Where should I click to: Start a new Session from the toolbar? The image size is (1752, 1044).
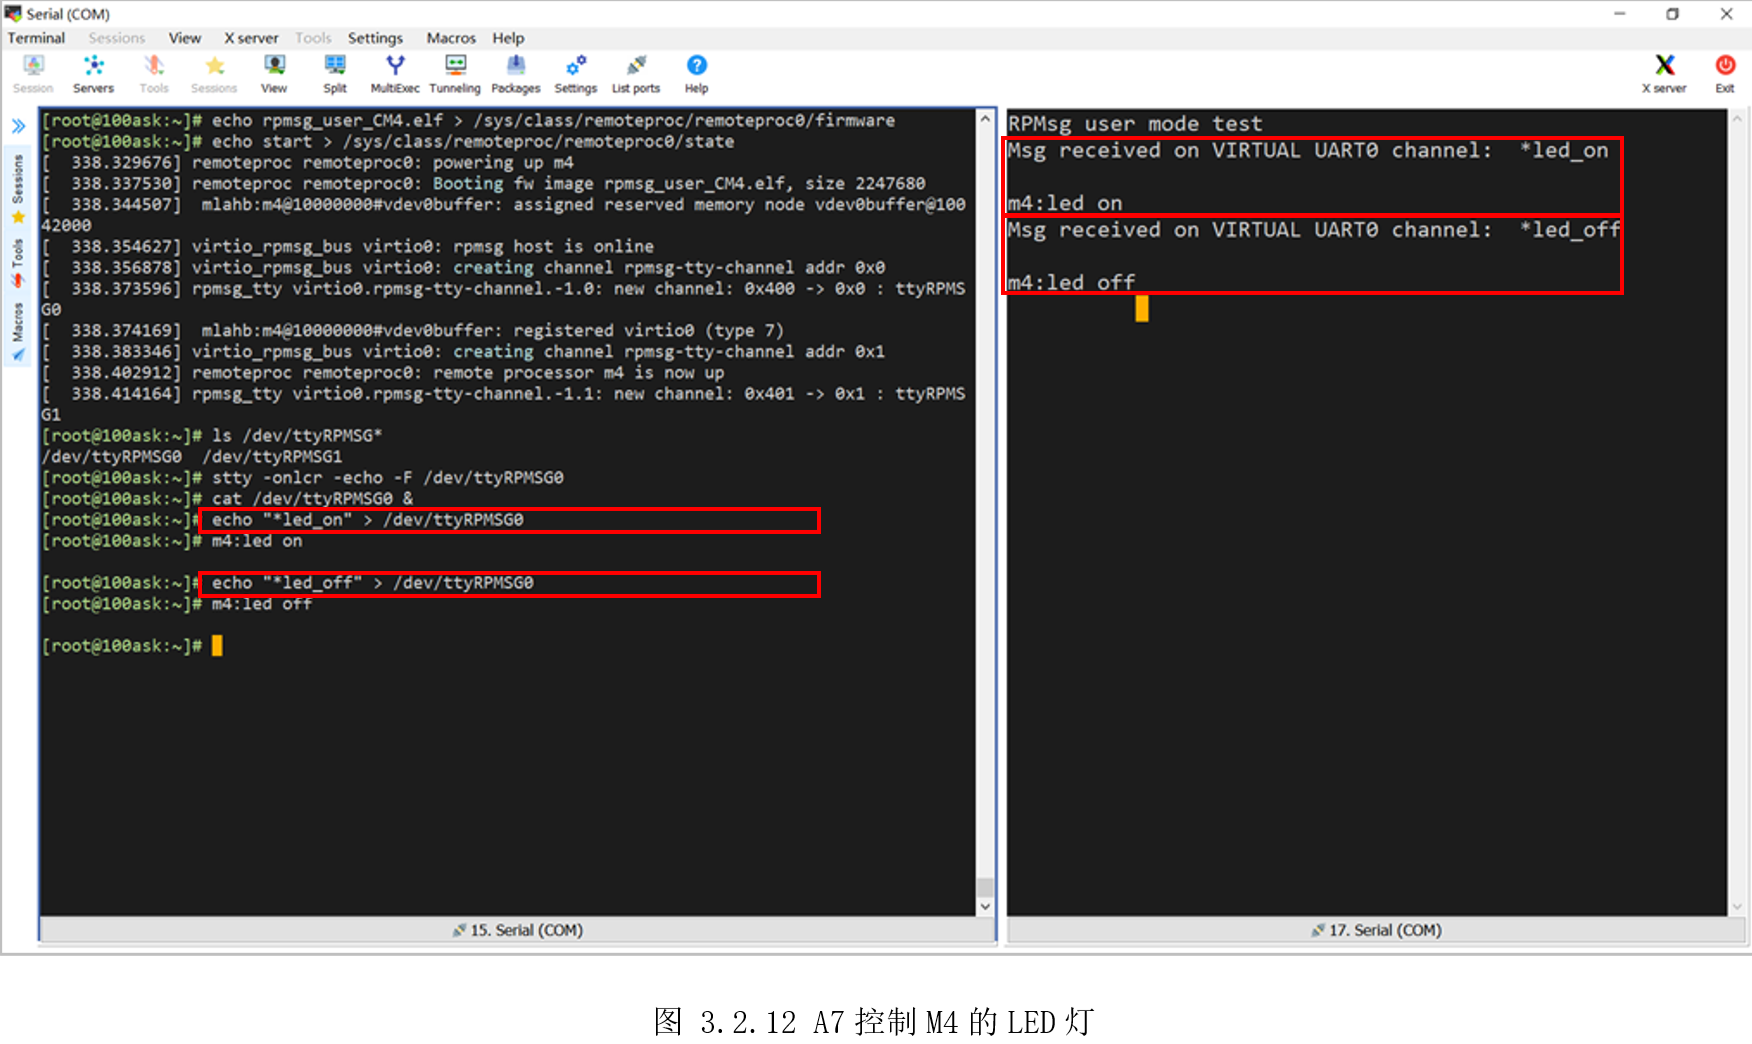point(33,72)
